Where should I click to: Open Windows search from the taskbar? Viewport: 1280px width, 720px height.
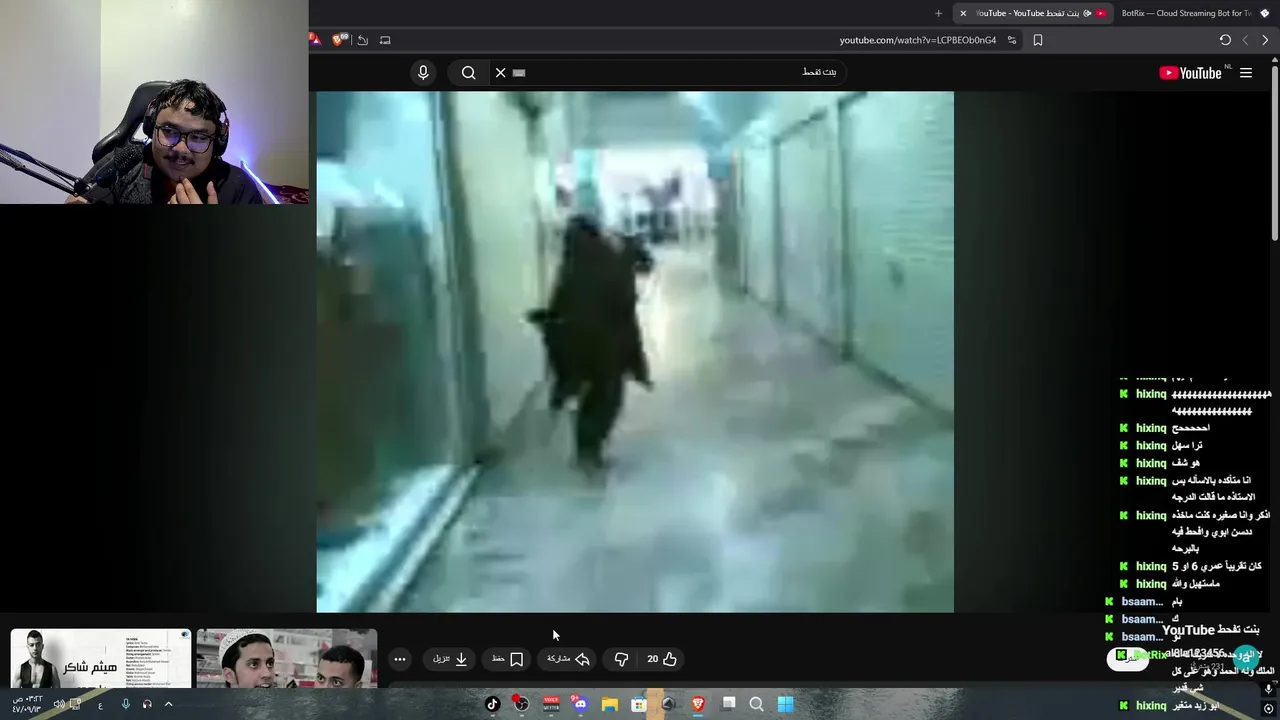click(x=757, y=704)
